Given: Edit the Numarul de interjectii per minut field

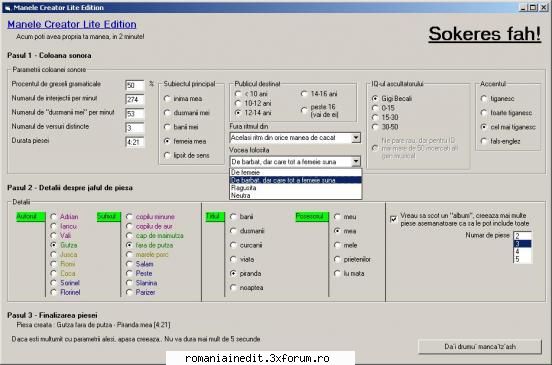Looking at the screenshot, I should coord(135,99).
